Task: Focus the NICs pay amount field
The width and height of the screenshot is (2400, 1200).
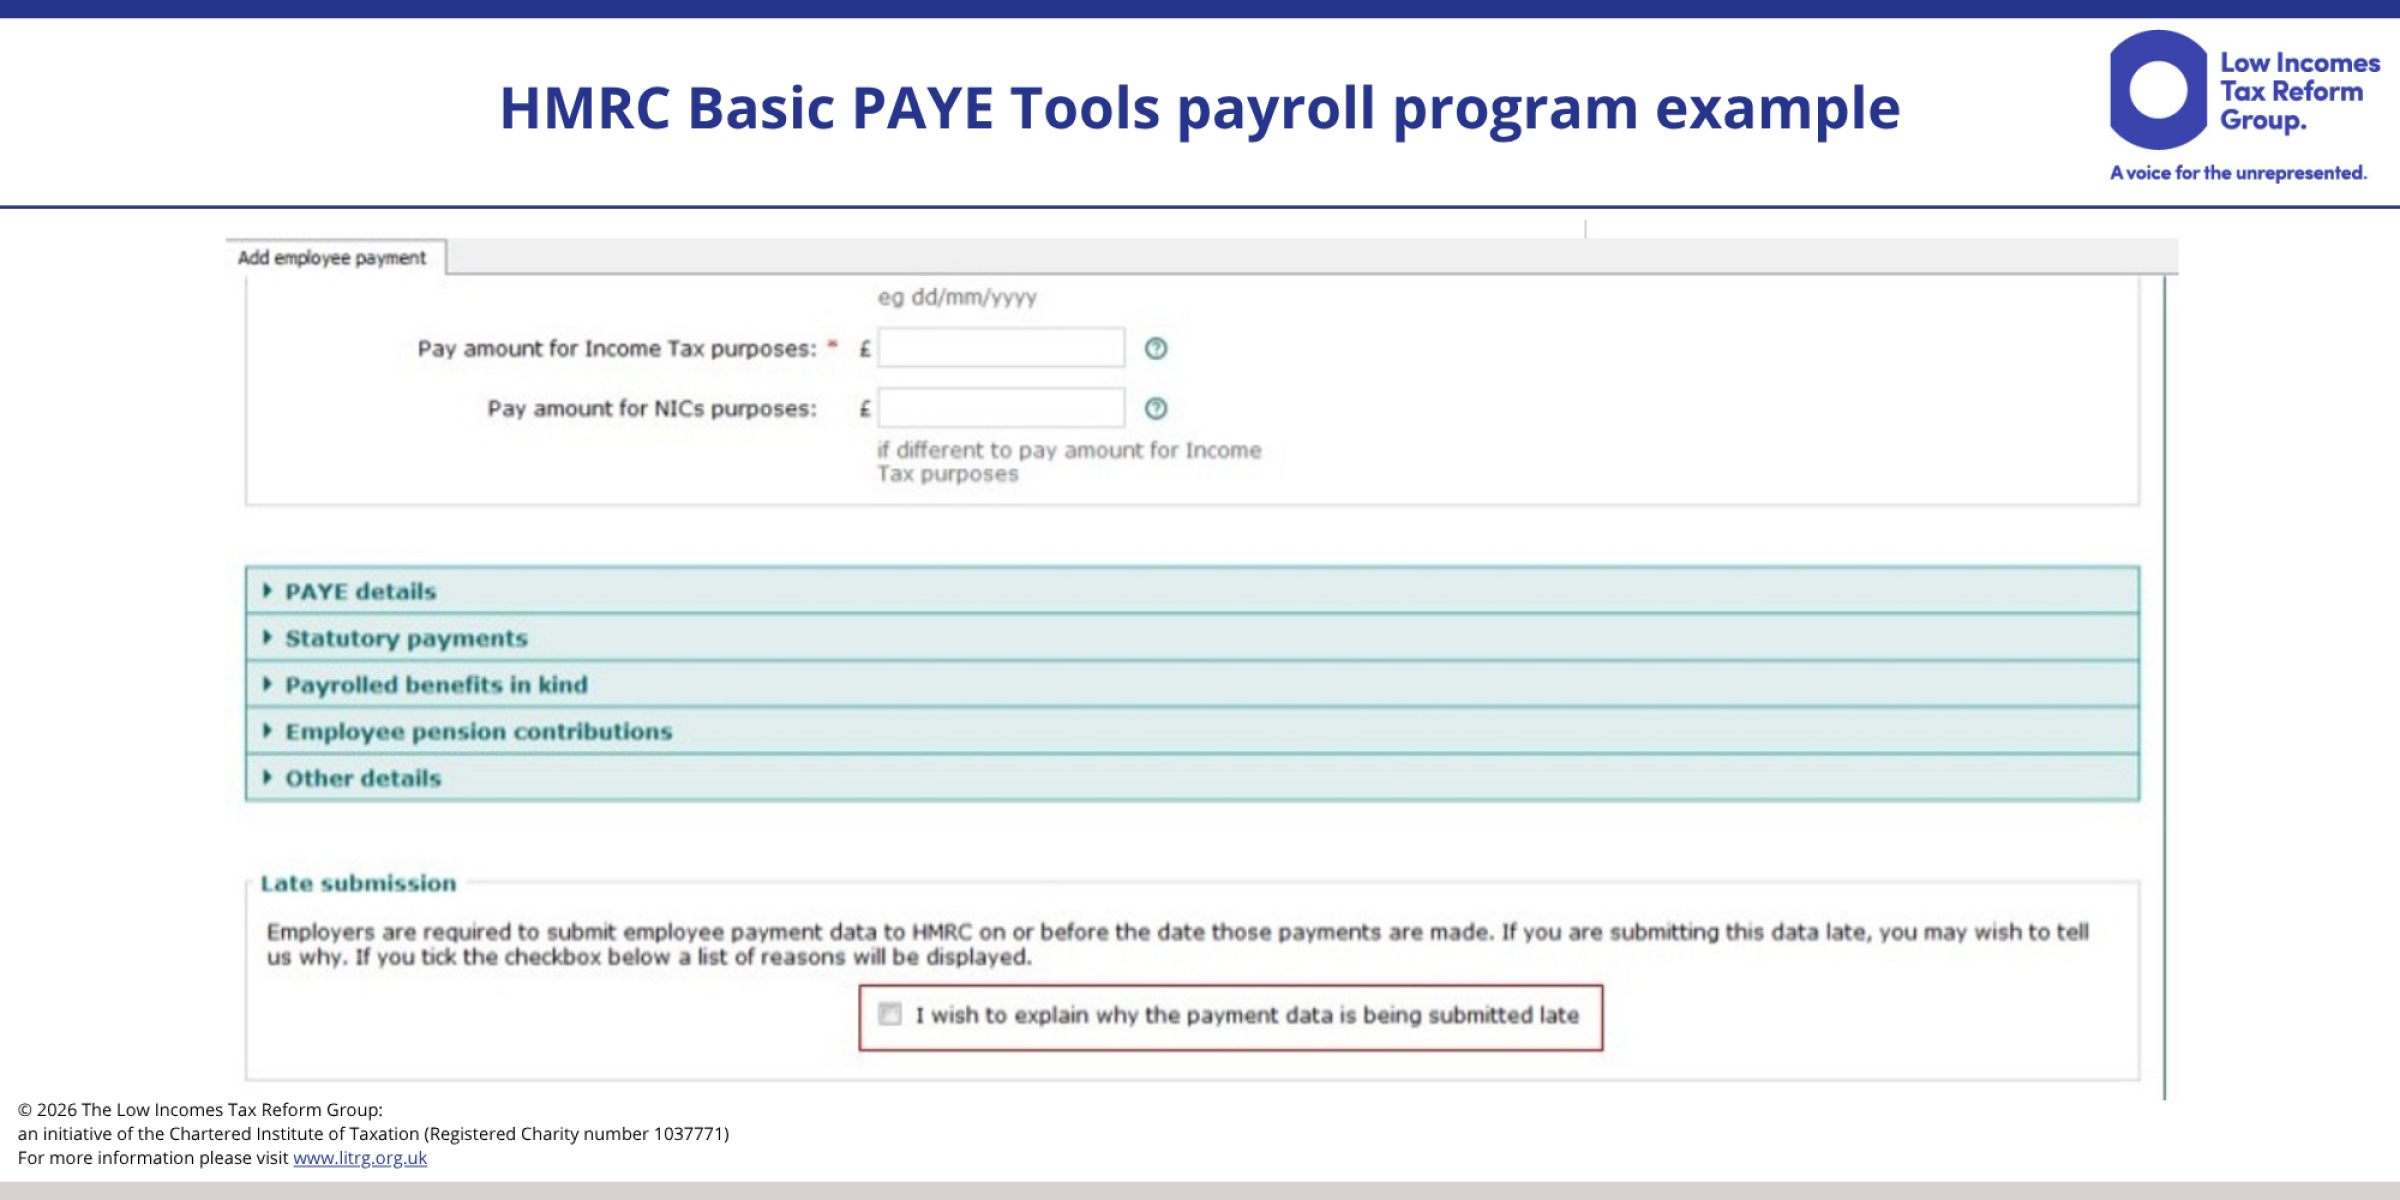Action: pyautogui.click(x=1001, y=408)
